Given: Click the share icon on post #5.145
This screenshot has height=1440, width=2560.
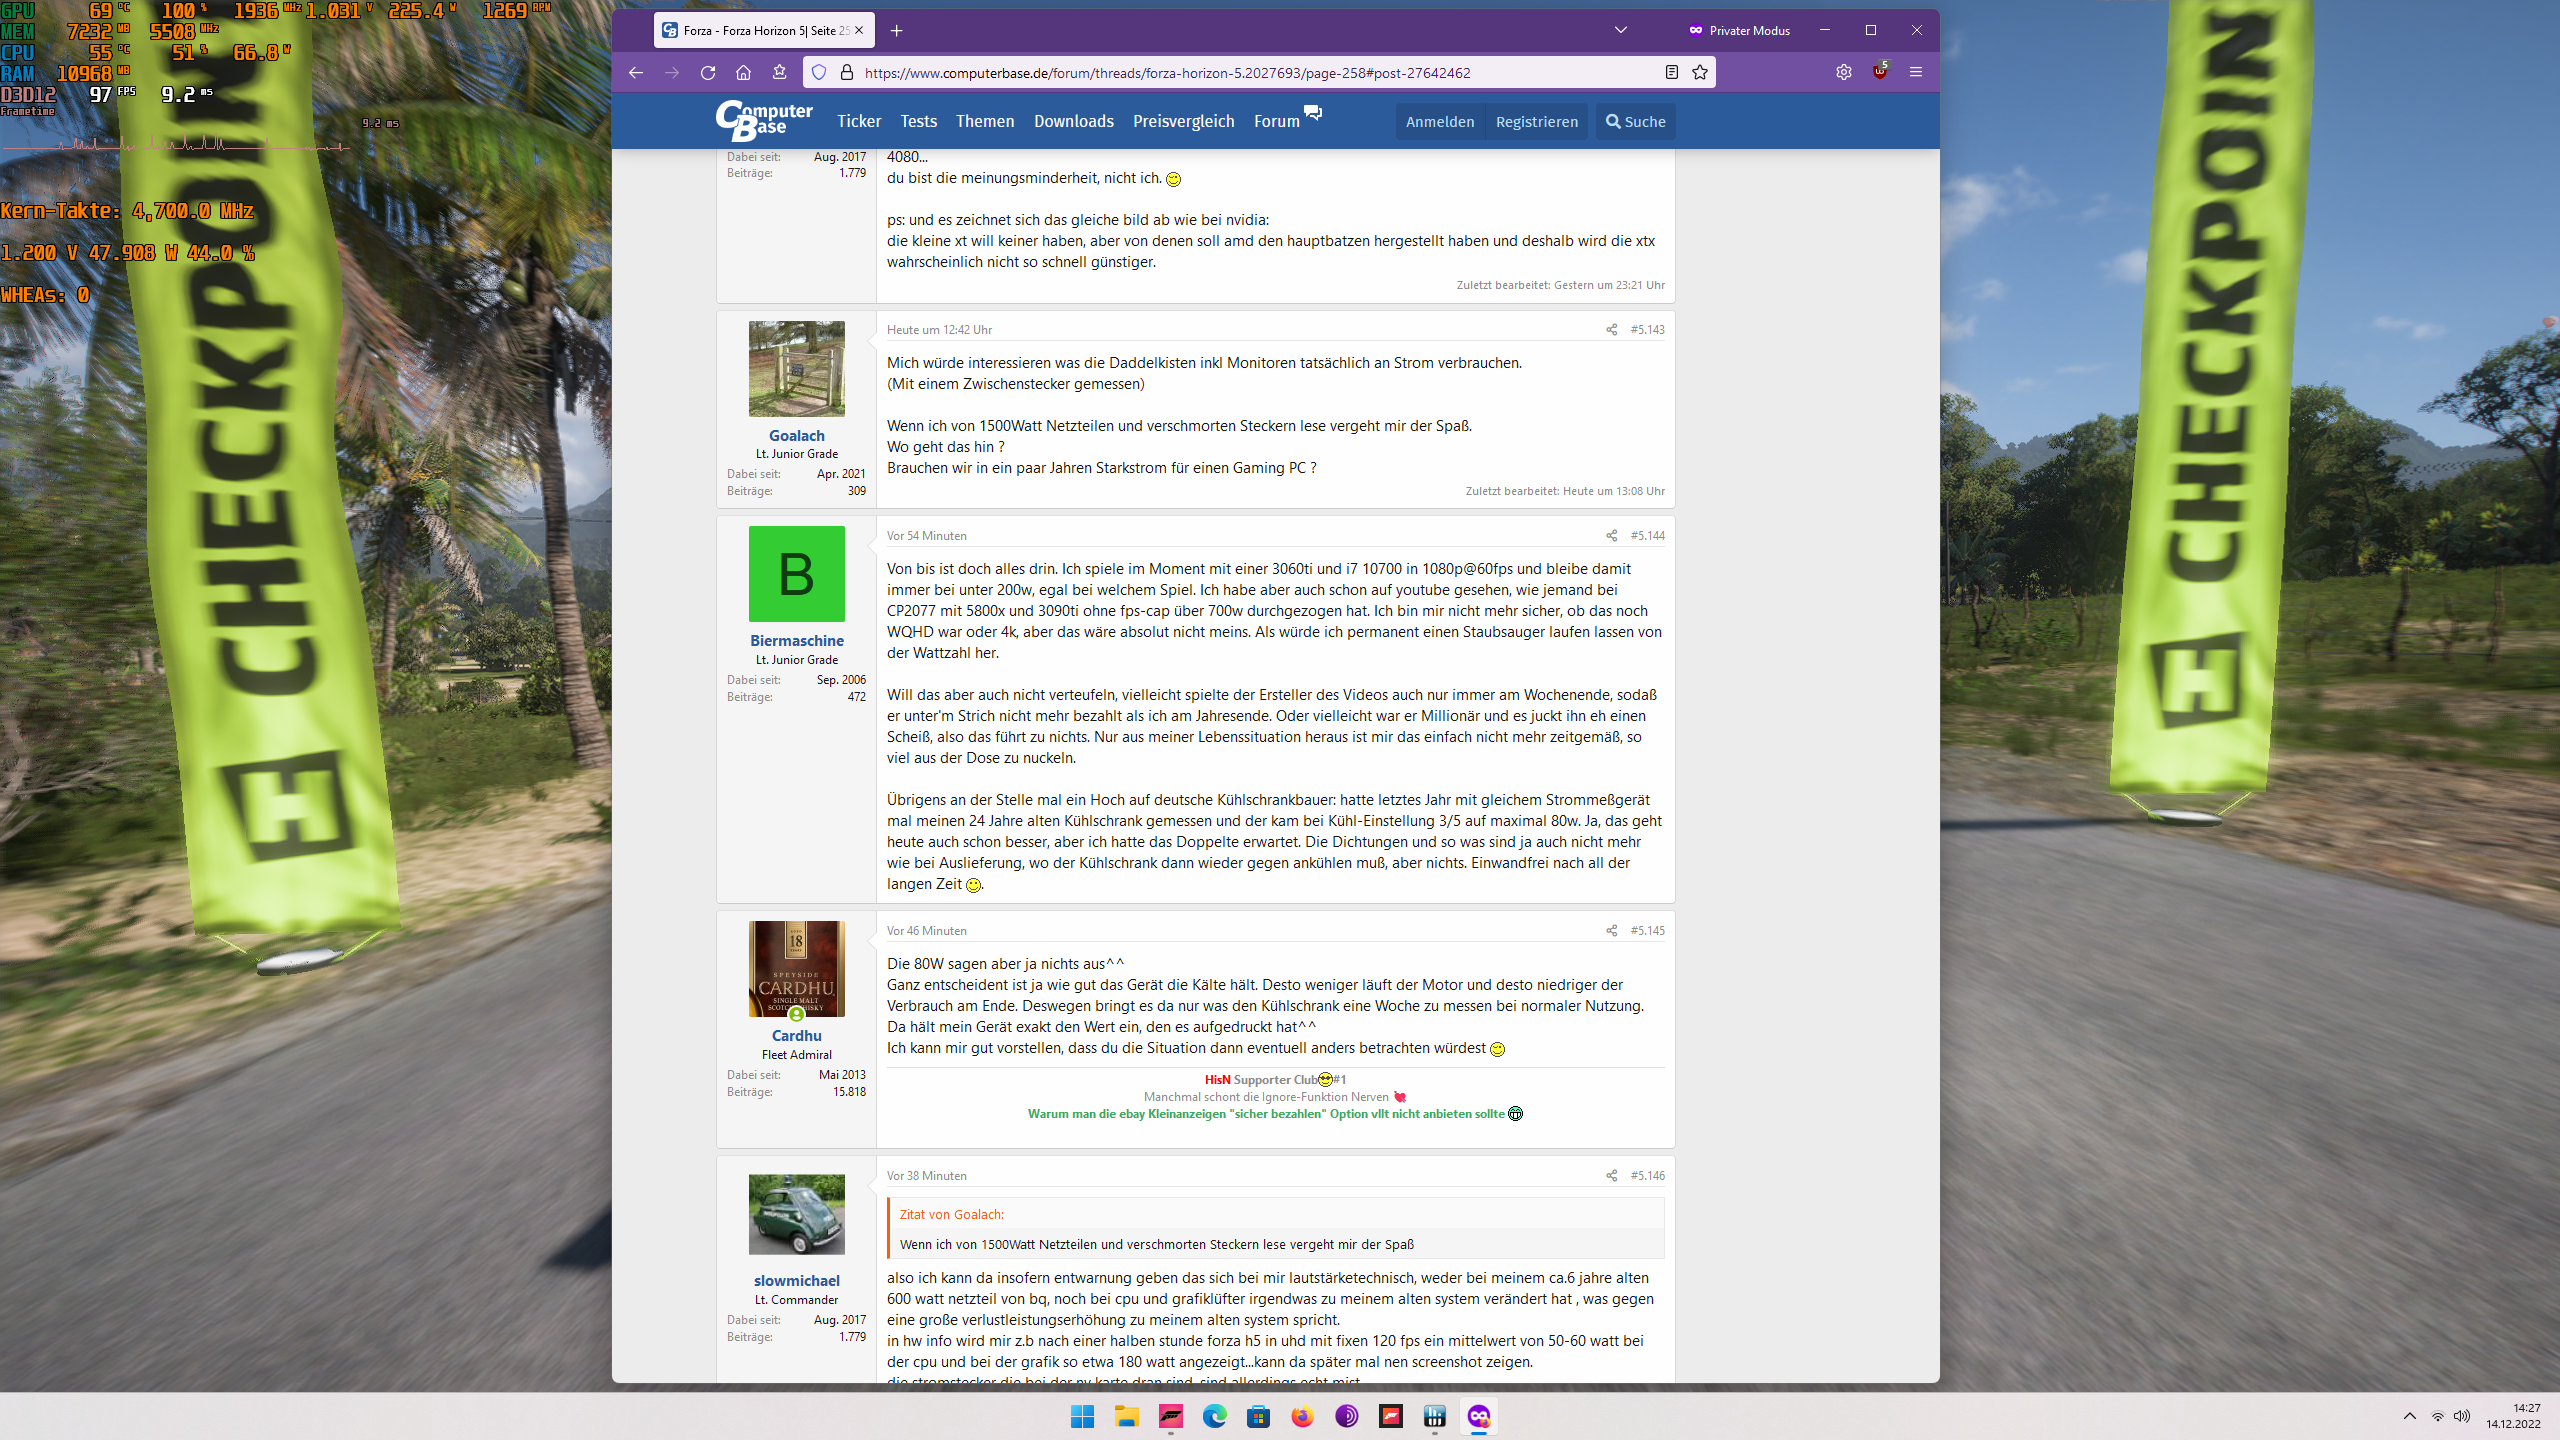Looking at the screenshot, I should [1611, 931].
